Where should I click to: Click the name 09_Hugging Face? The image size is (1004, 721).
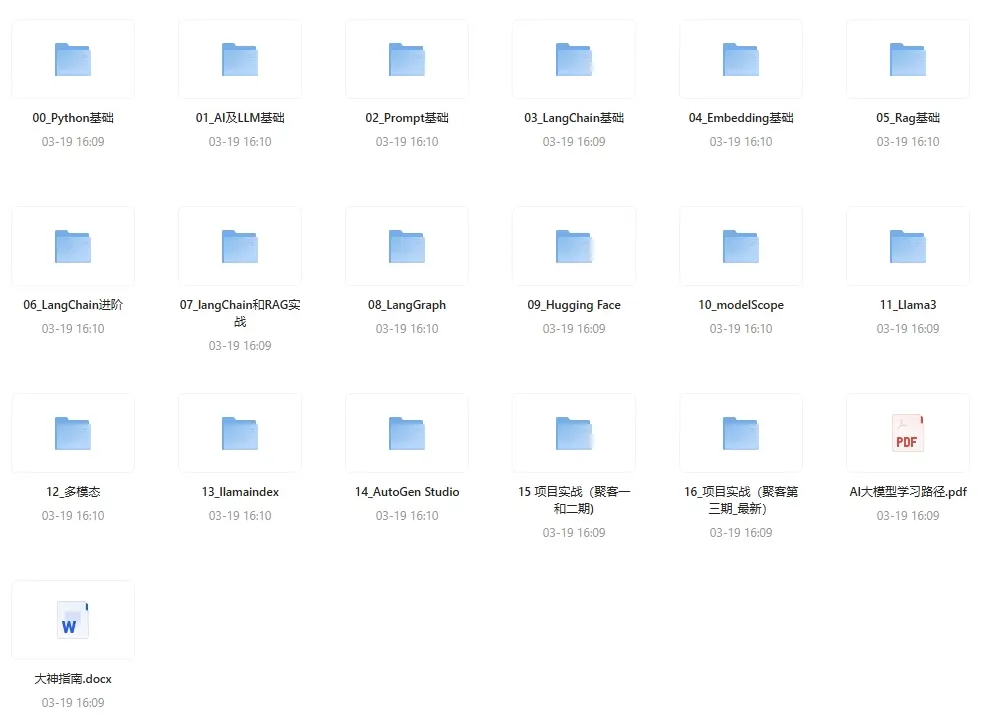574,305
